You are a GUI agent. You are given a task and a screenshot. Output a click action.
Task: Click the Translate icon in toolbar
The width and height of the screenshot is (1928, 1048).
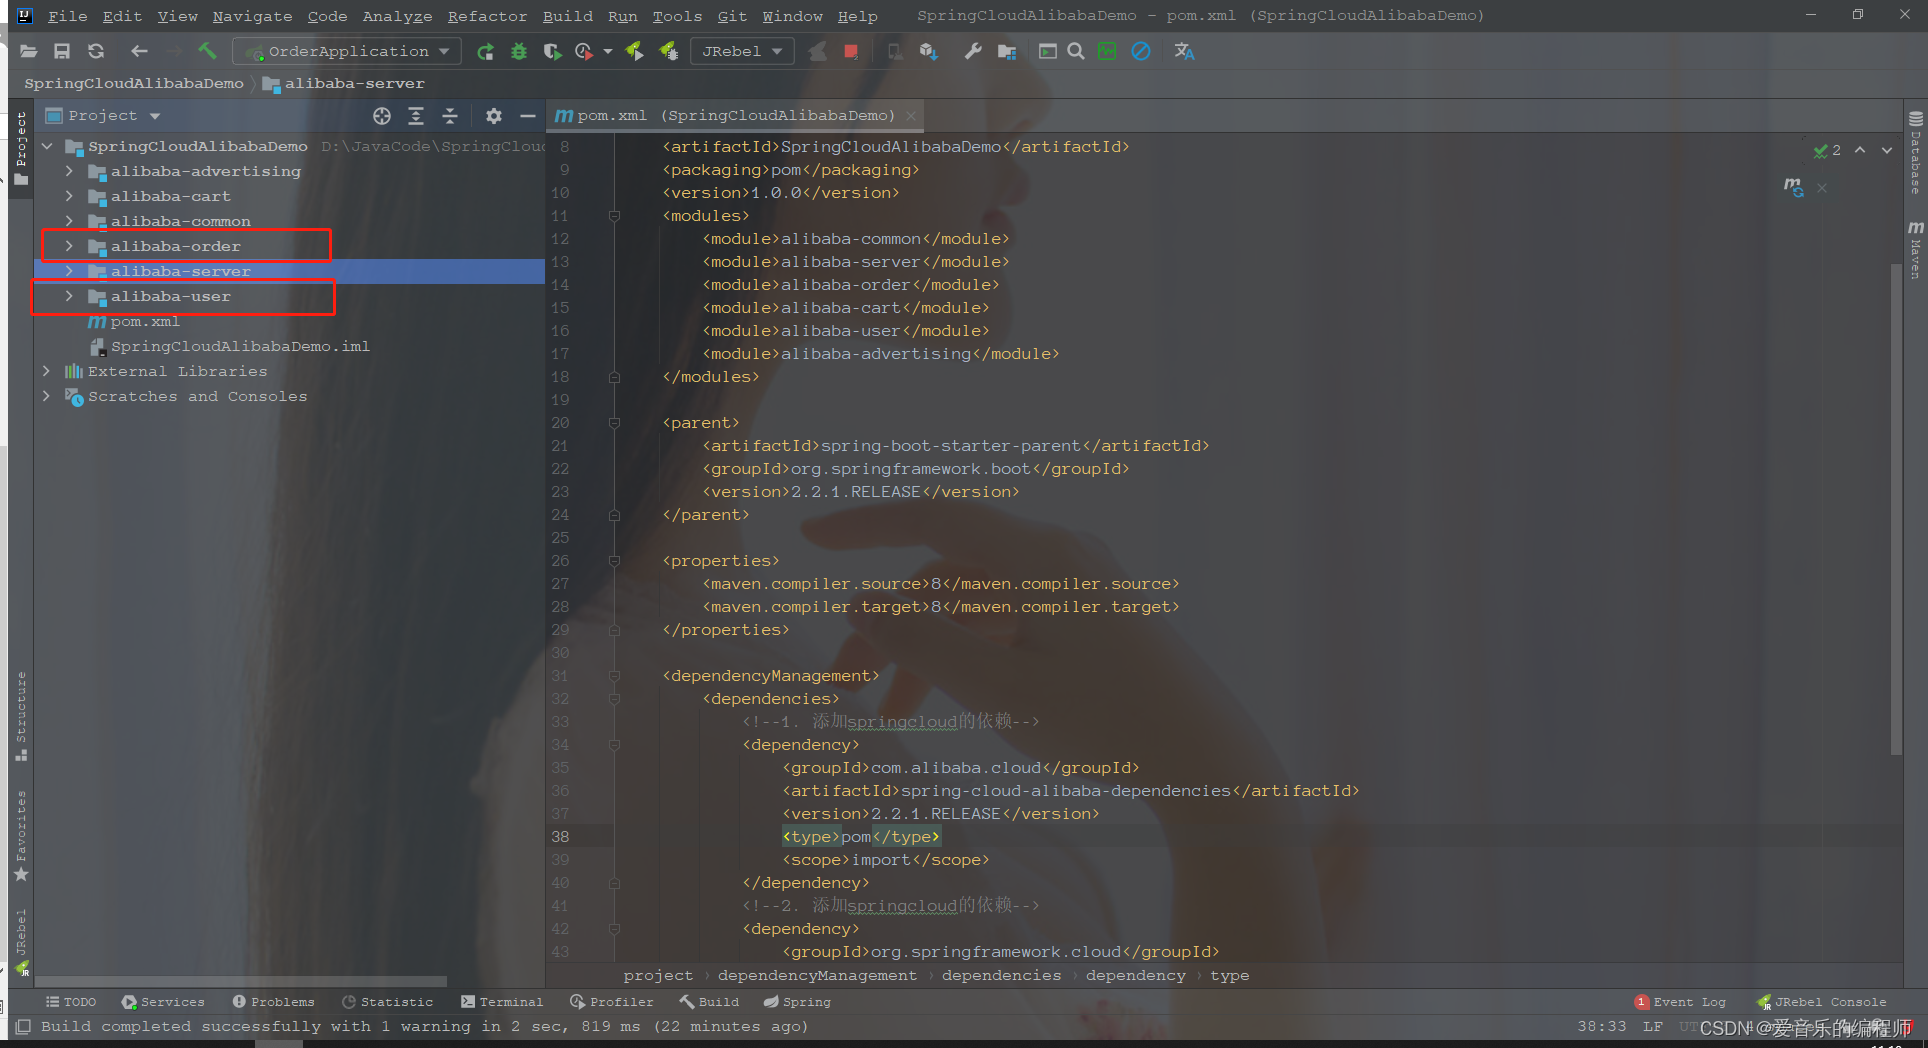pos(1184,51)
